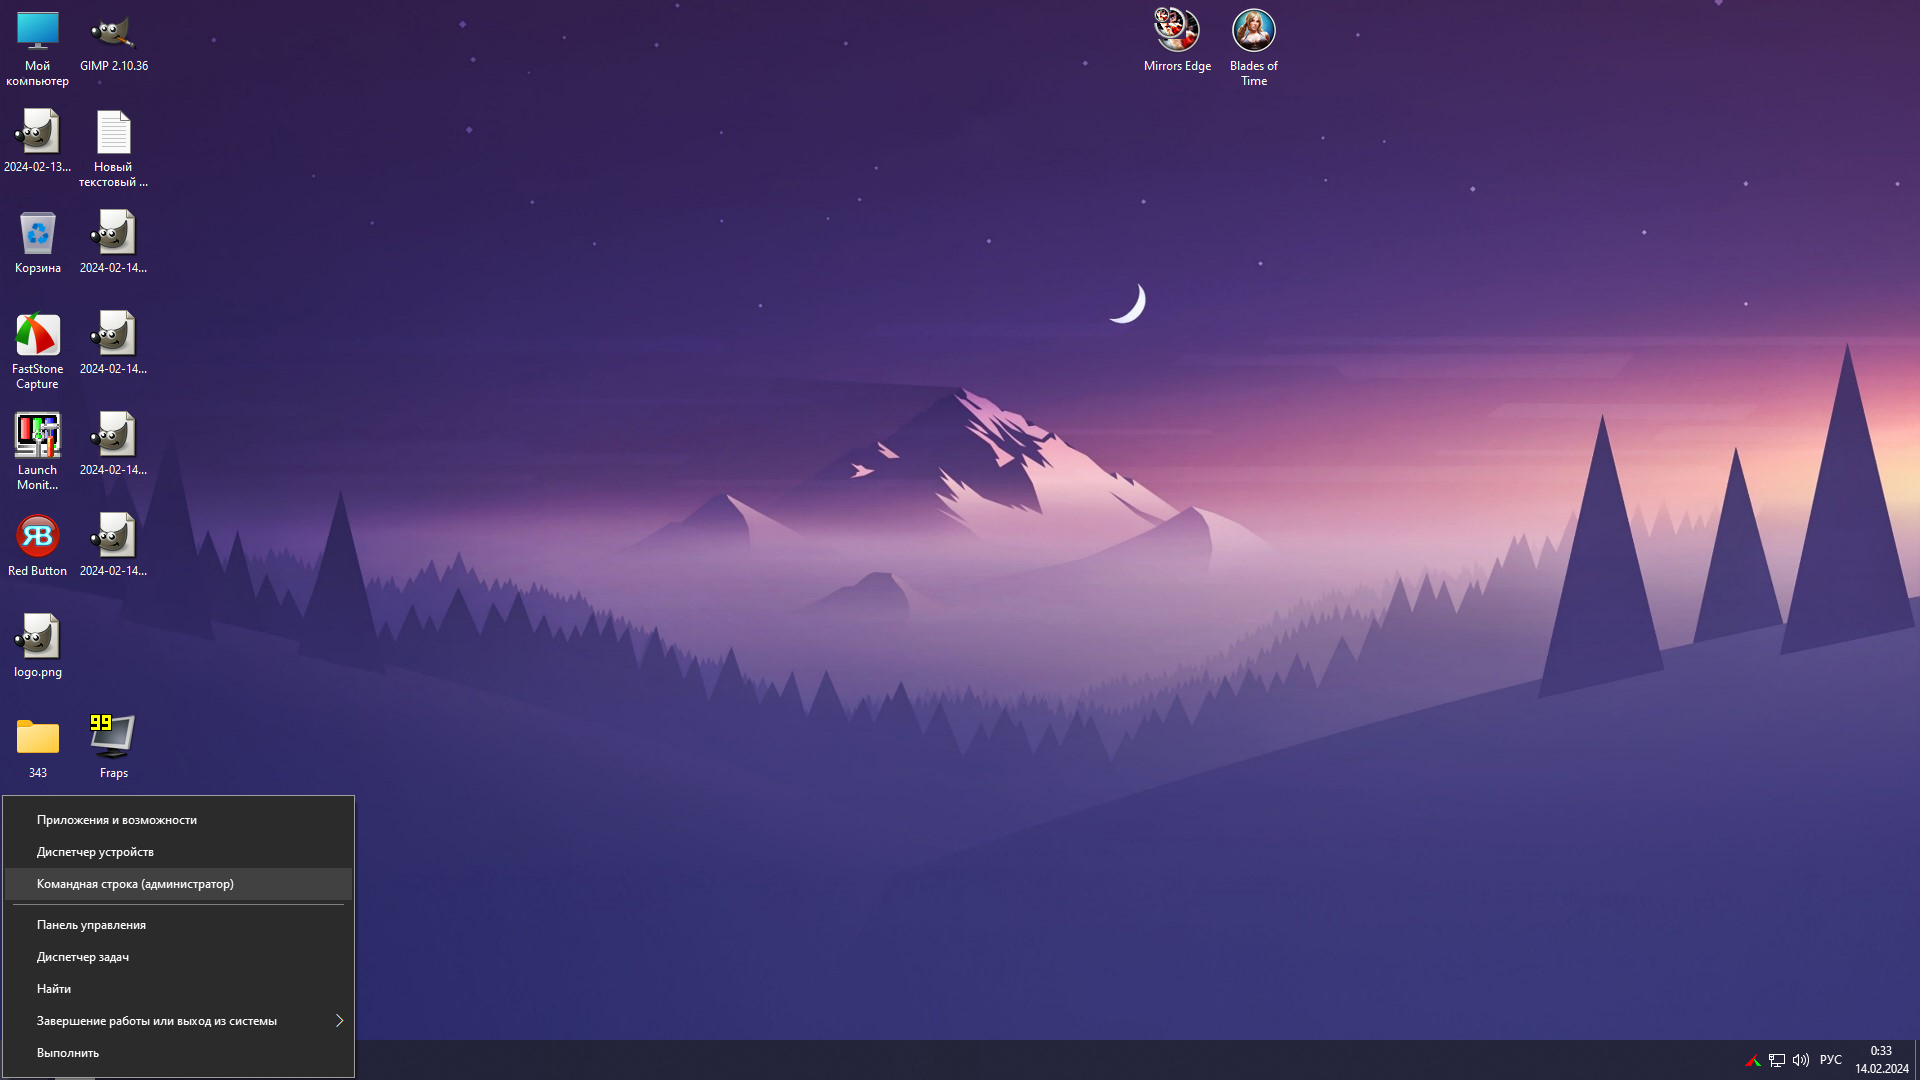Open Приложения и возможности option

pyautogui.click(x=116, y=819)
